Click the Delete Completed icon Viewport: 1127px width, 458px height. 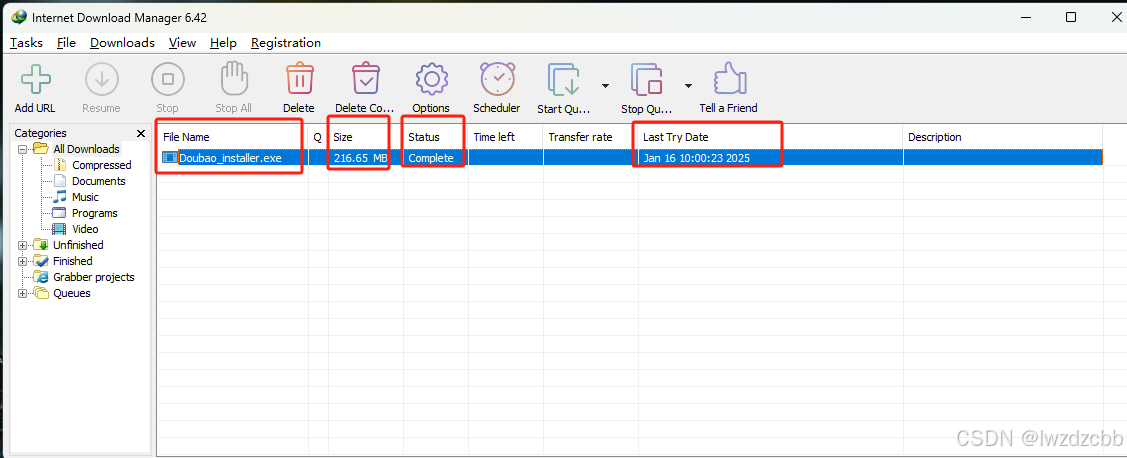pos(365,78)
